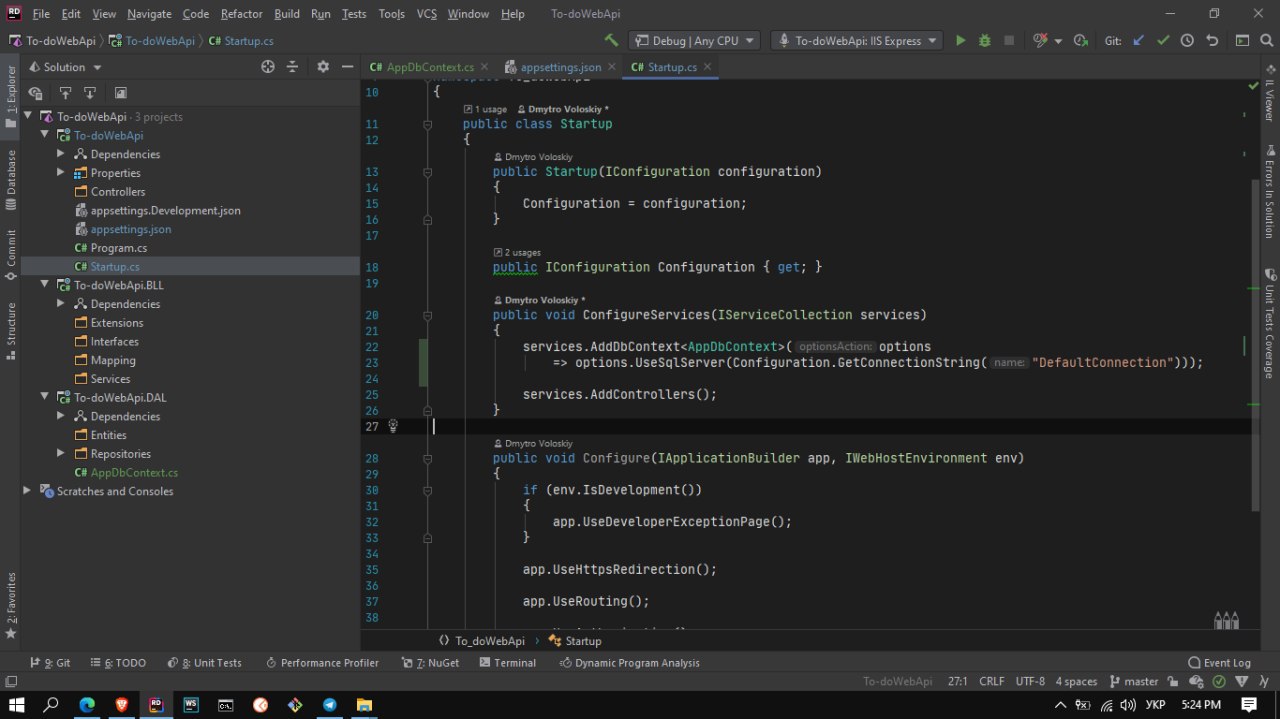Image resolution: width=1280 pixels, height=719 pixels.
Task: Open the Windows Start menu
Action: [x=16, y=705]
